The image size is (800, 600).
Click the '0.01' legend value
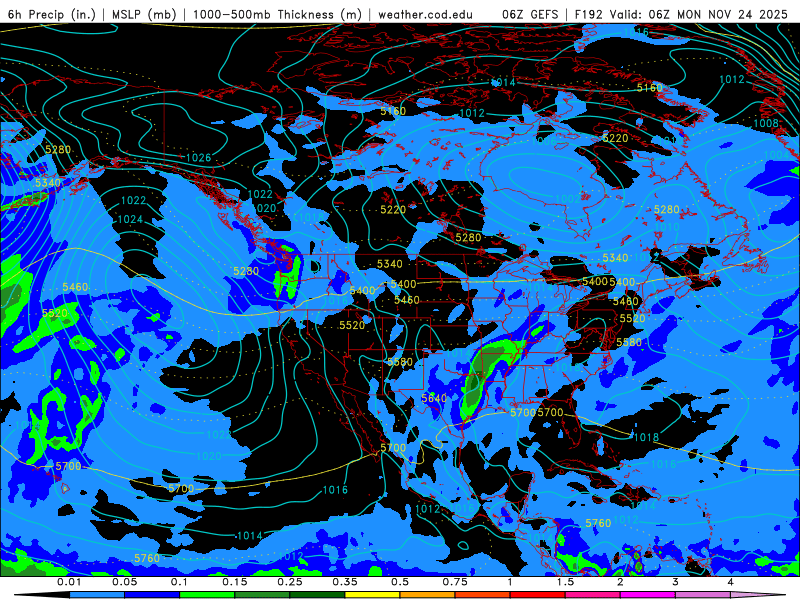click(69, 582)
